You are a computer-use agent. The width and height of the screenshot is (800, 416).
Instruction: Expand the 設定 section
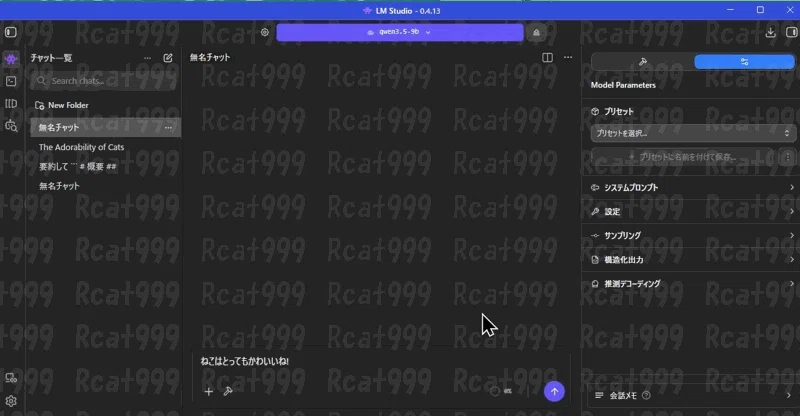(693, 211)
